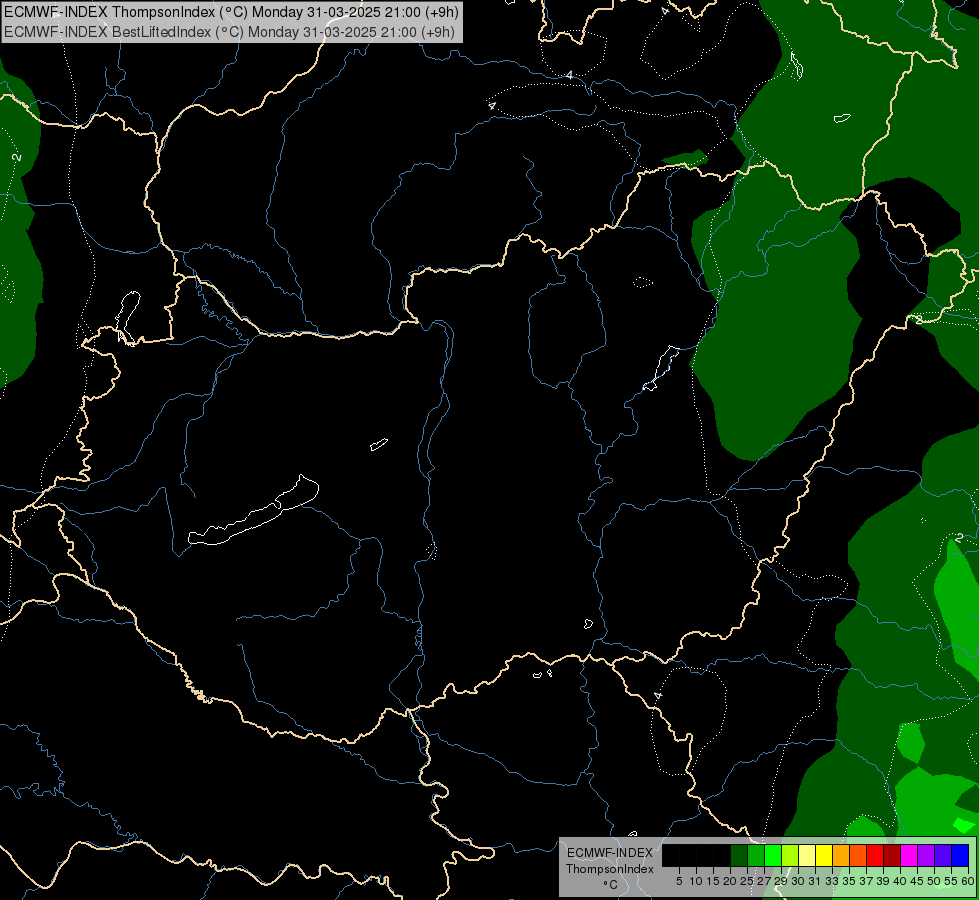Image resolution: width=979 pixels, height=900 pixels.
Task: Click the legend's ECMWF-INDEX label
Action: click(x=610, y=853)
